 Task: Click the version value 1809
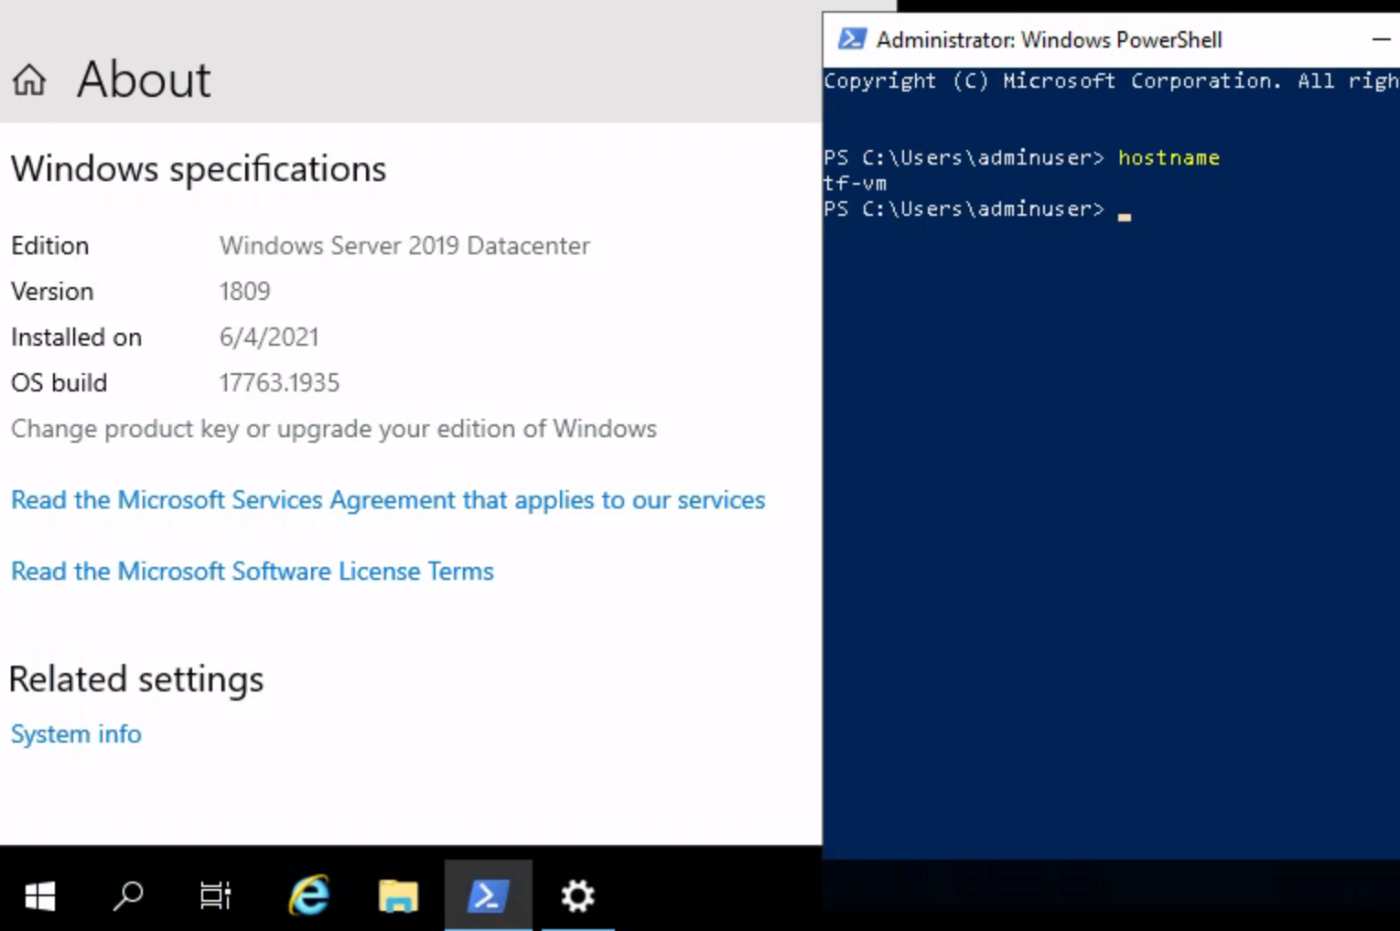[245, 291]
